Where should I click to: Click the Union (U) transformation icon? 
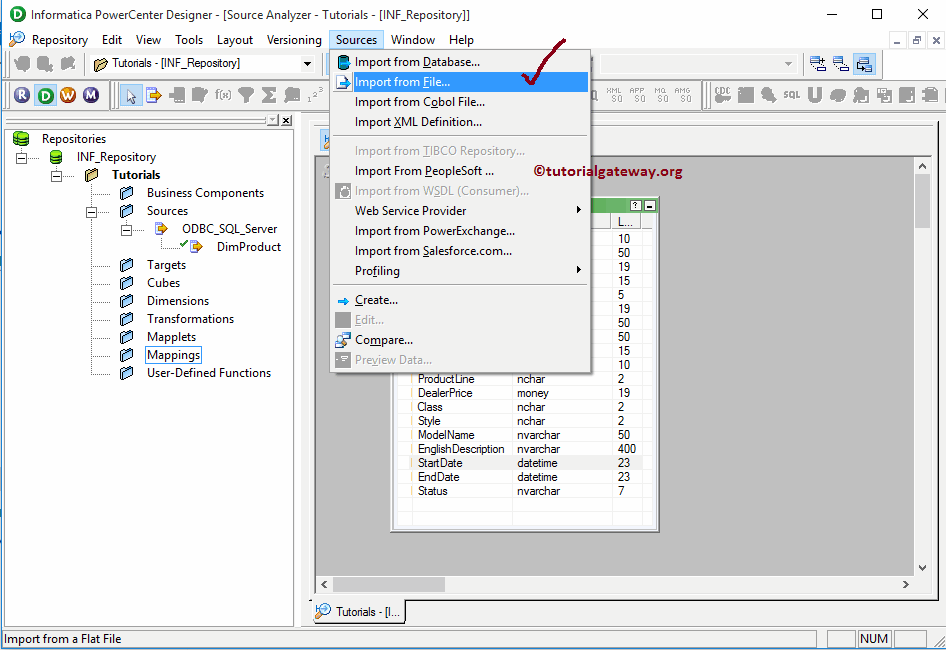[814, 95]
